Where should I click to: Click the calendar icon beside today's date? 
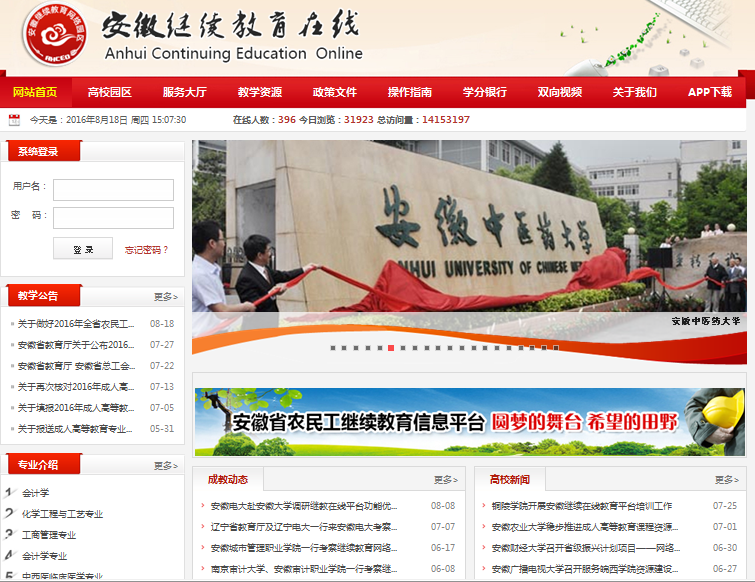point(14,120)
